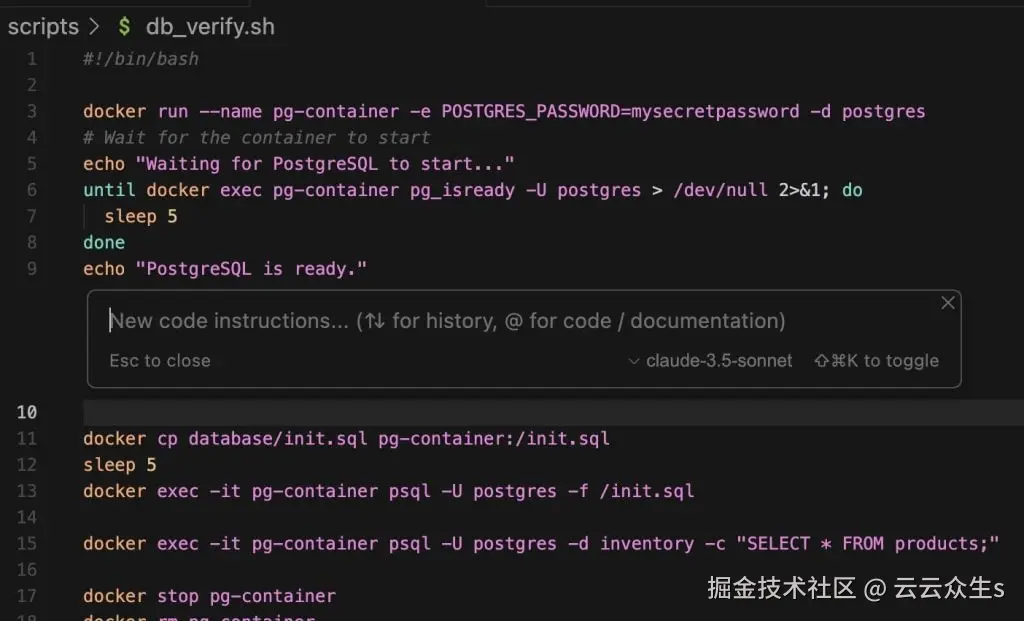
Task: Click the breadcrumb chevron after scripts
Action: pyautogui.click(x=95, y=27)
